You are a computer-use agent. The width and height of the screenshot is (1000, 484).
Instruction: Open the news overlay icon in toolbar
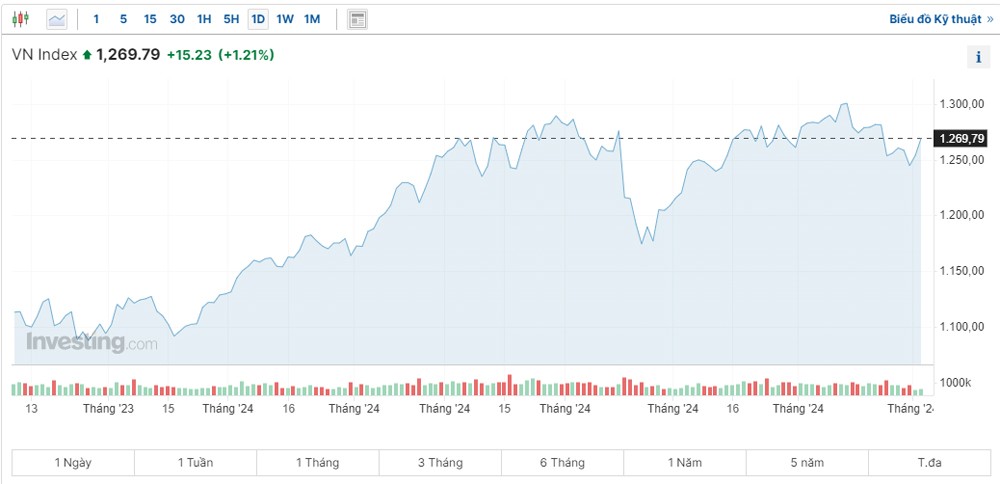[357, 19]
